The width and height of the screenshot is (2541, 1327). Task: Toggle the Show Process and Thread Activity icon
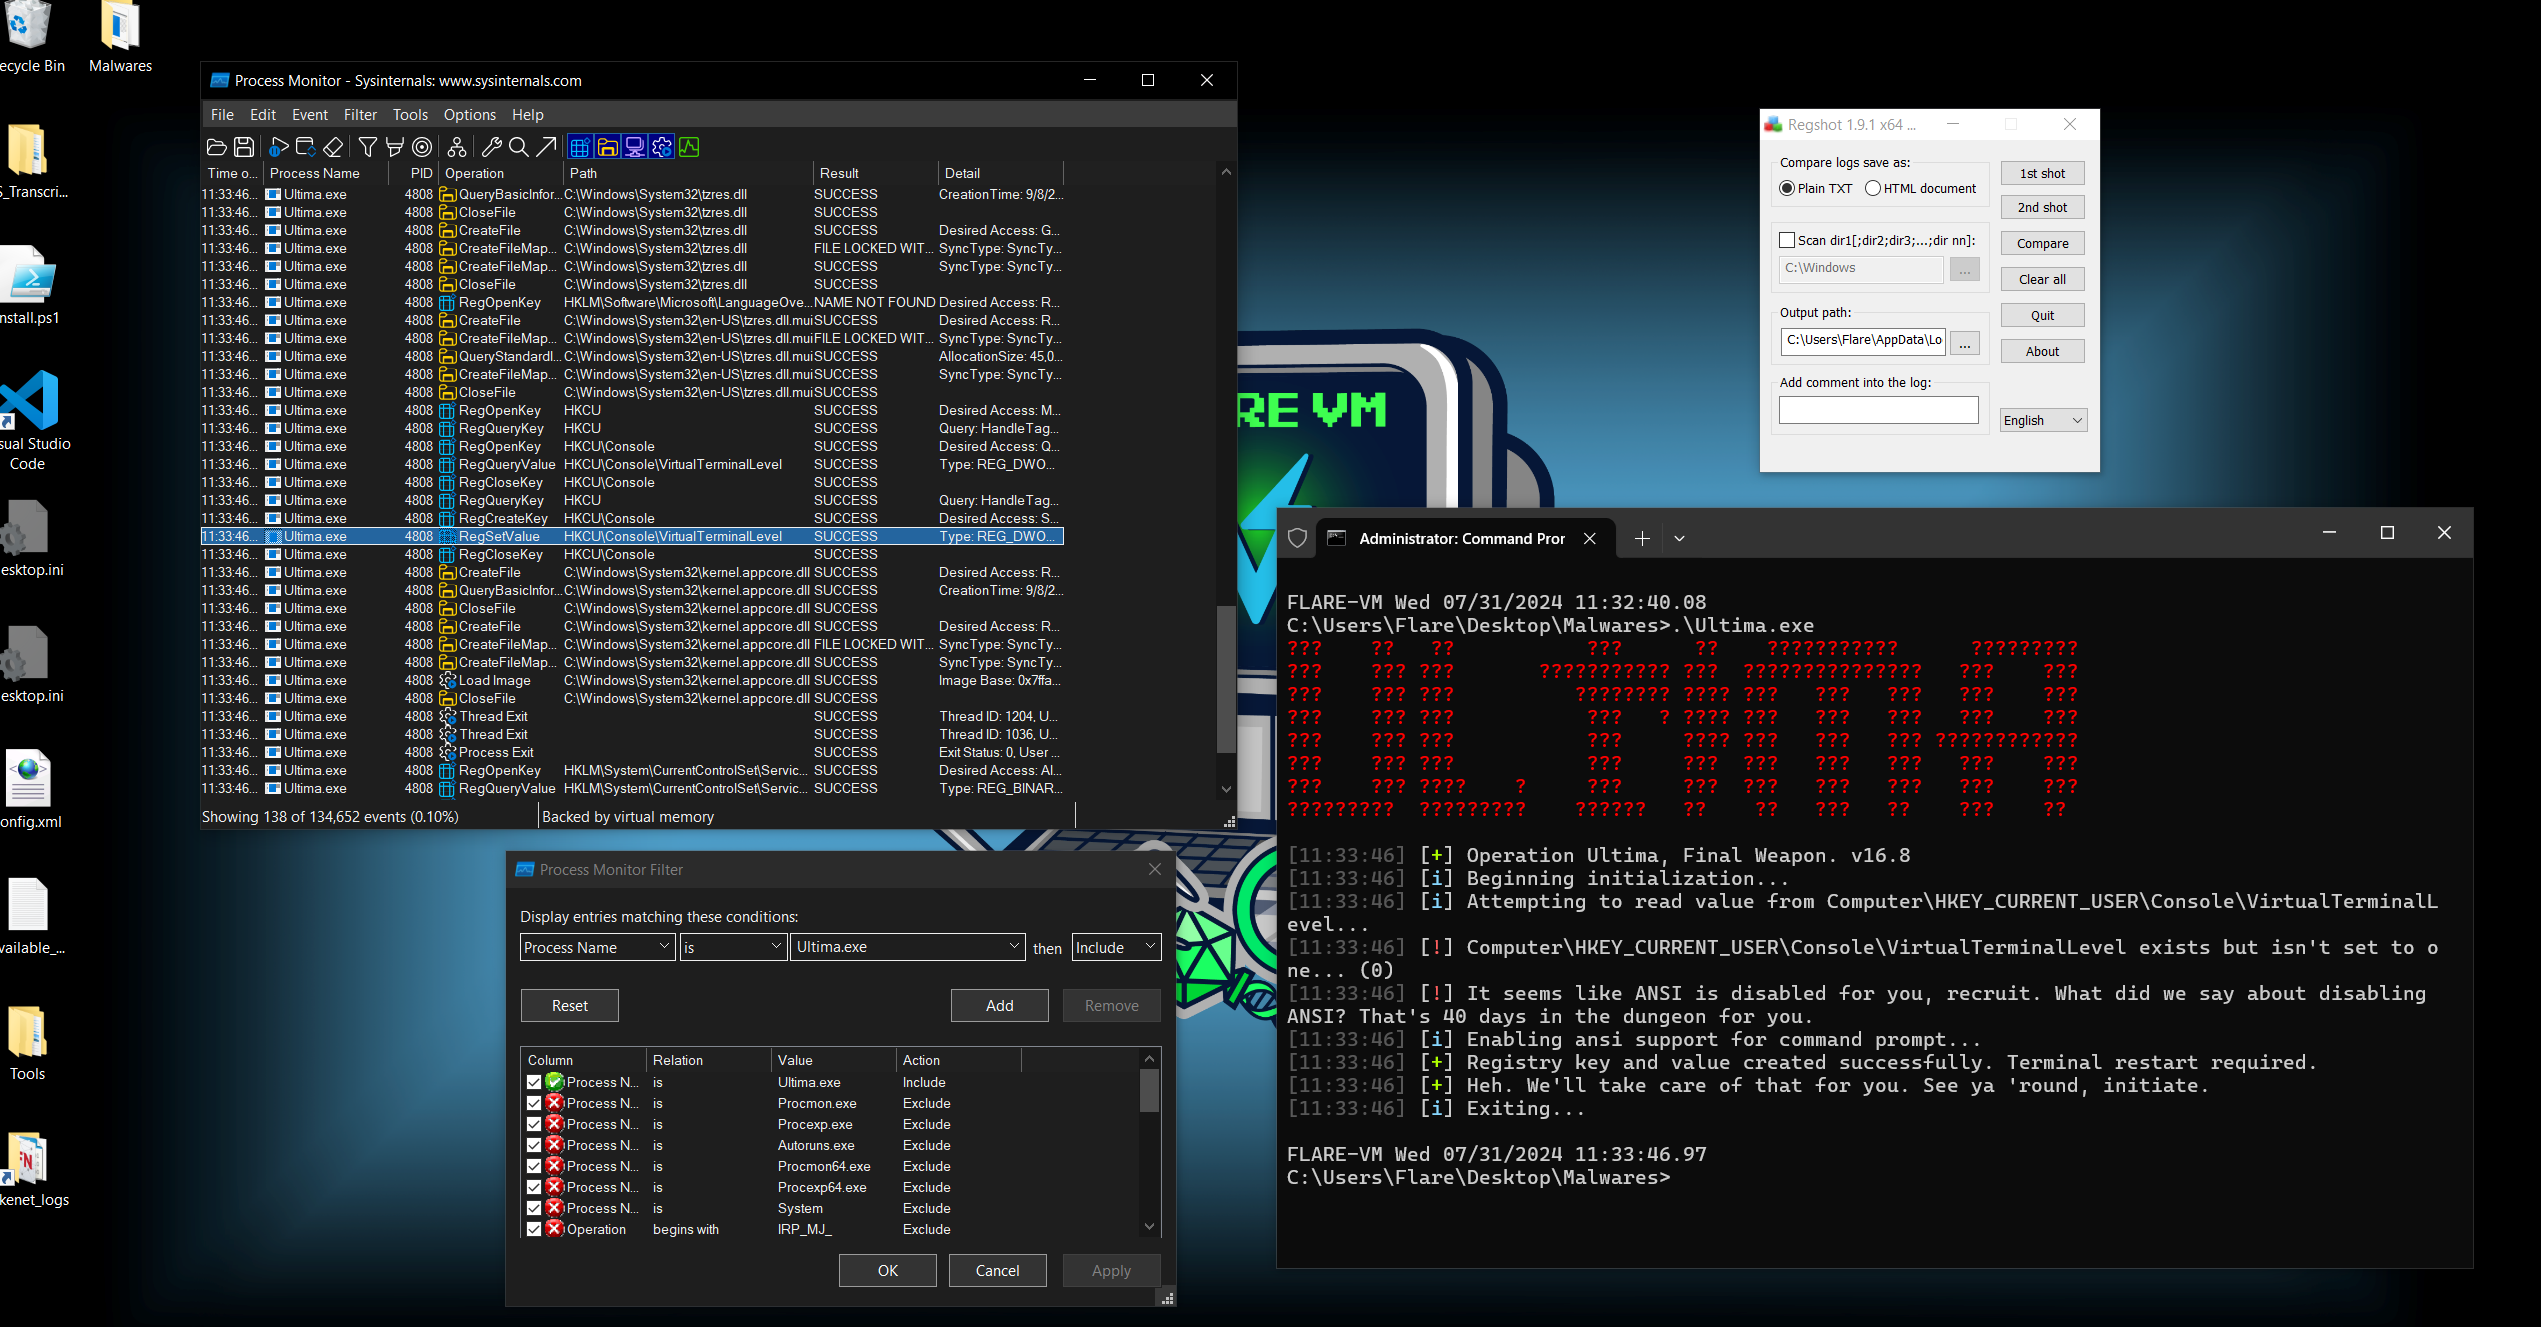point(661,147)
